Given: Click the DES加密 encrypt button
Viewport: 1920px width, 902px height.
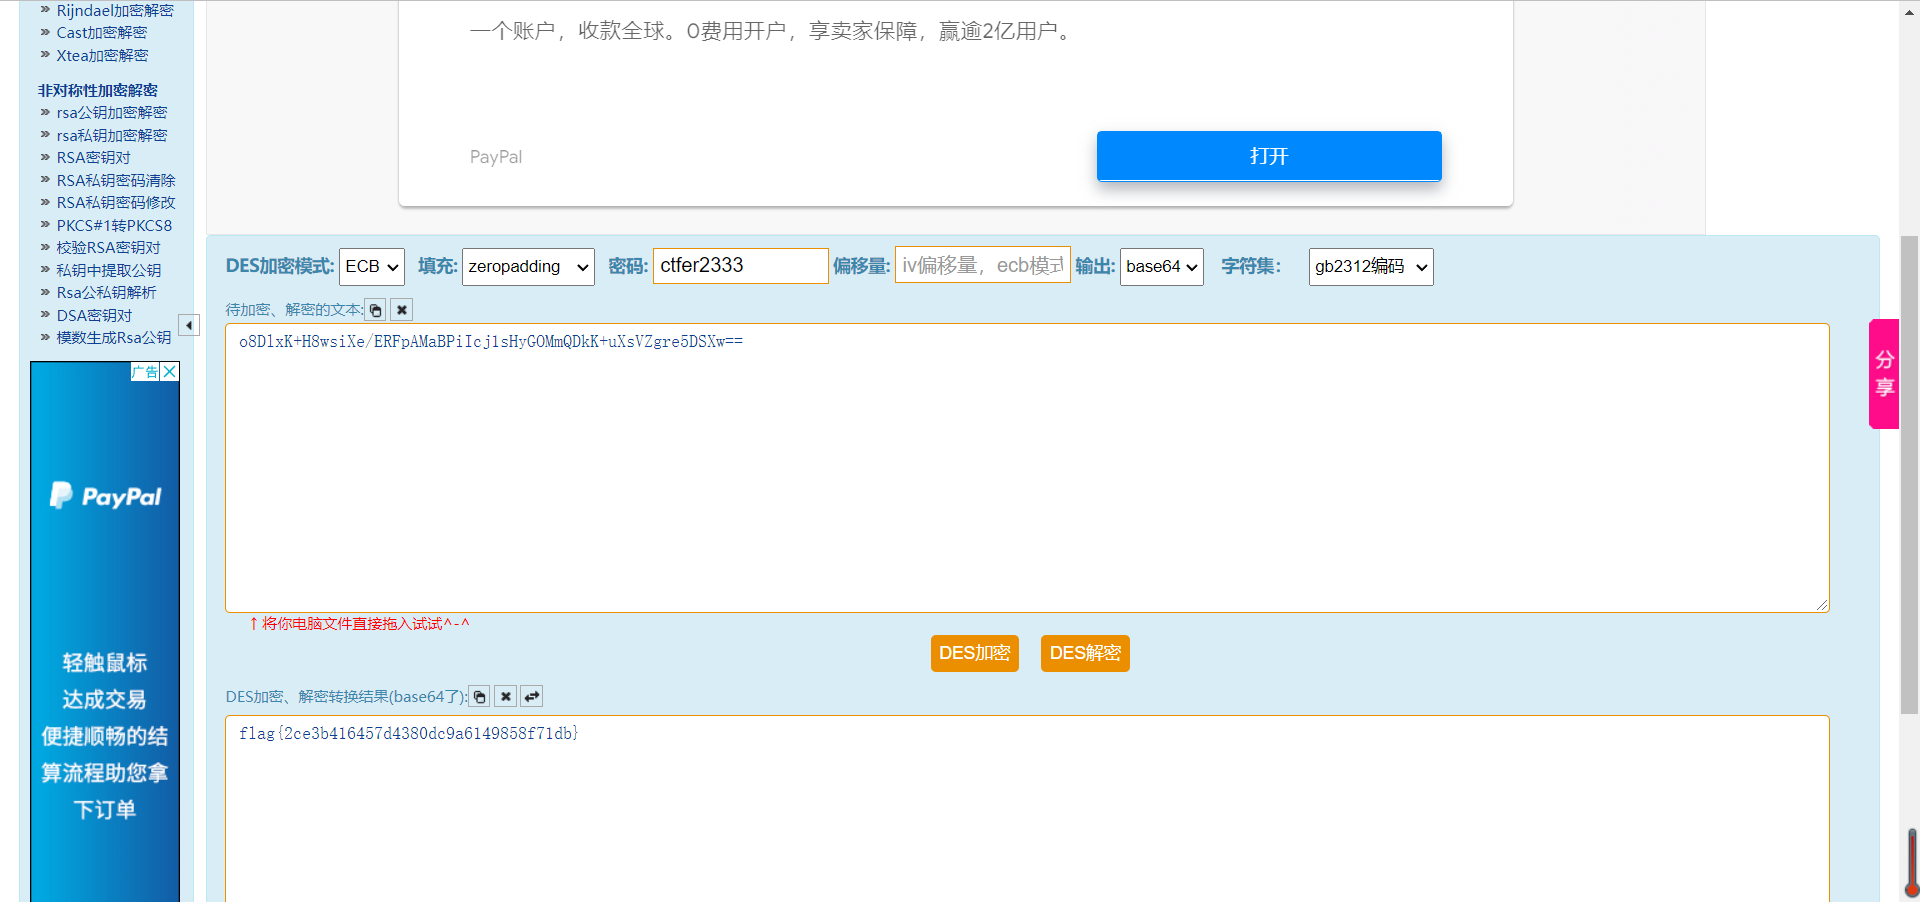Looking at the screenshot, I should pos(975,654).
